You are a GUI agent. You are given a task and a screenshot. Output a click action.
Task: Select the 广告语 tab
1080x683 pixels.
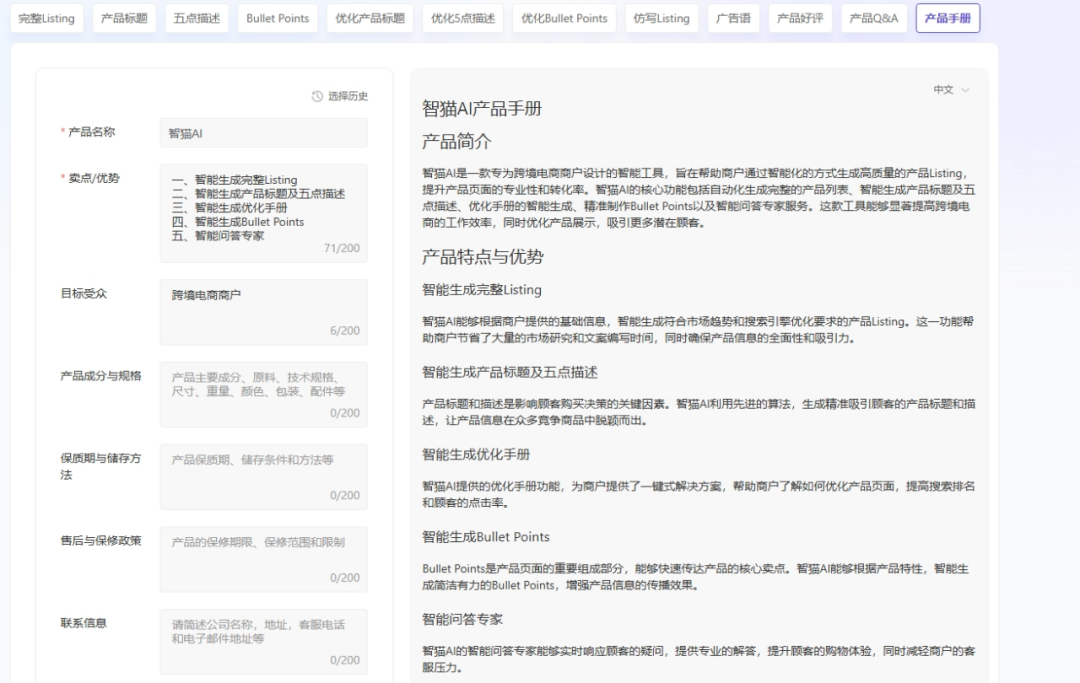(x=733, y=17)
